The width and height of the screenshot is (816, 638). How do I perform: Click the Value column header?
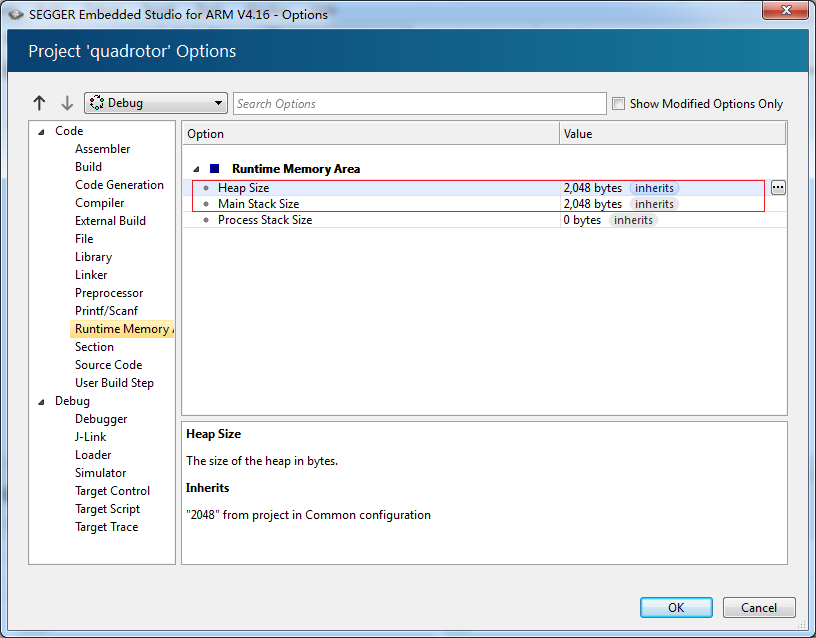coord(672,134)
